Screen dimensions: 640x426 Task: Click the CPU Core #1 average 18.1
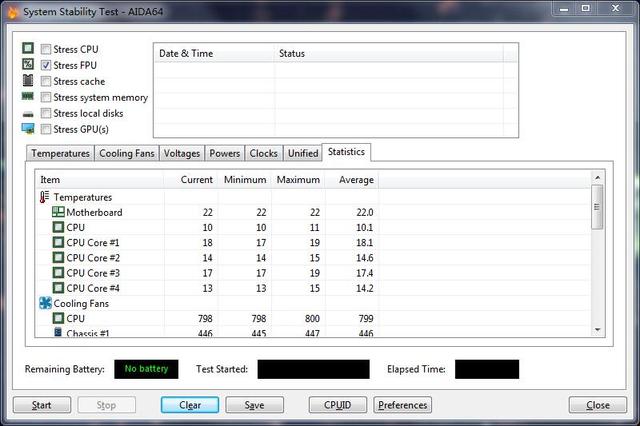[365, 243]
